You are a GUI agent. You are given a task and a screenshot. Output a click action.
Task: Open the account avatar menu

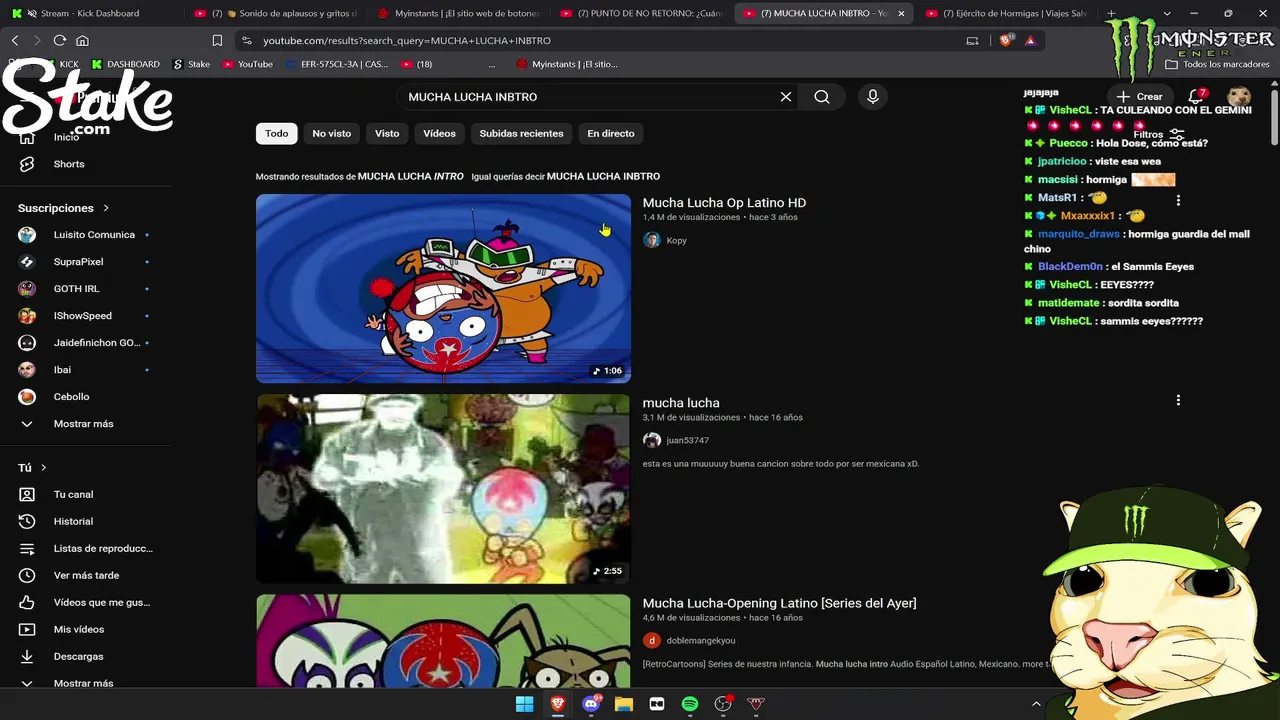pos(1239,97)
